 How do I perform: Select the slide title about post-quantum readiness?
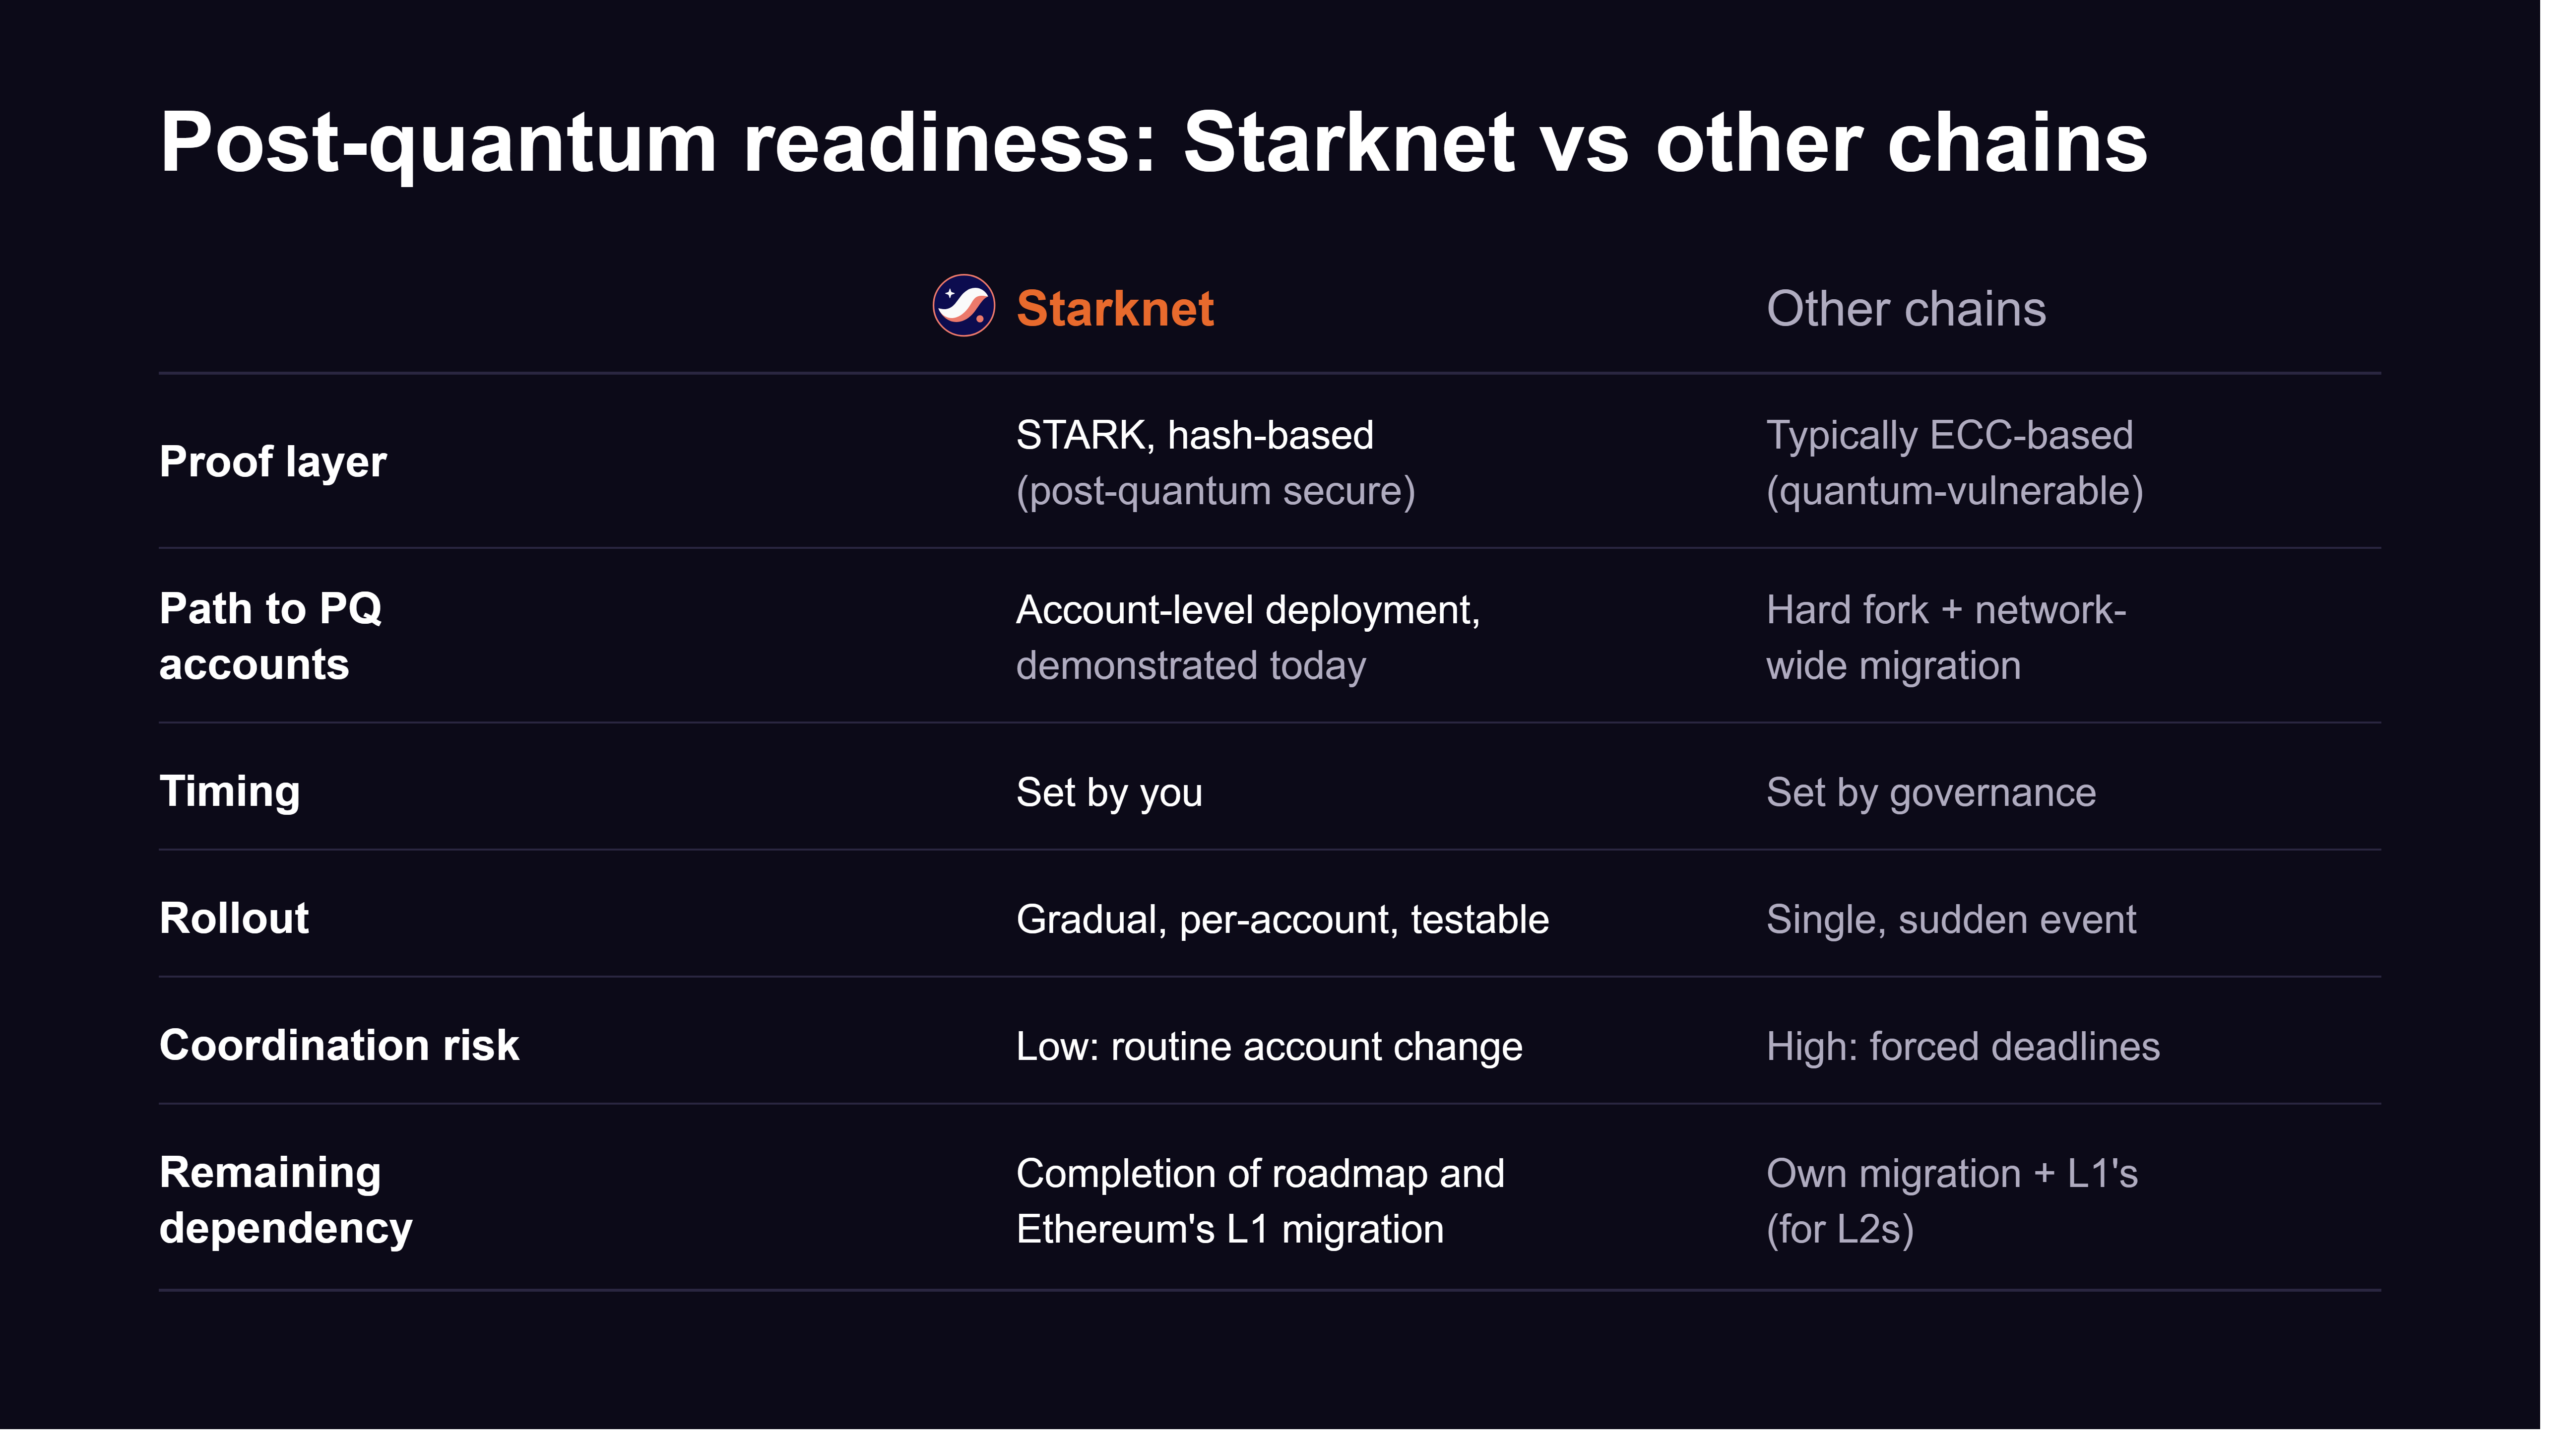click(1153, 143)
